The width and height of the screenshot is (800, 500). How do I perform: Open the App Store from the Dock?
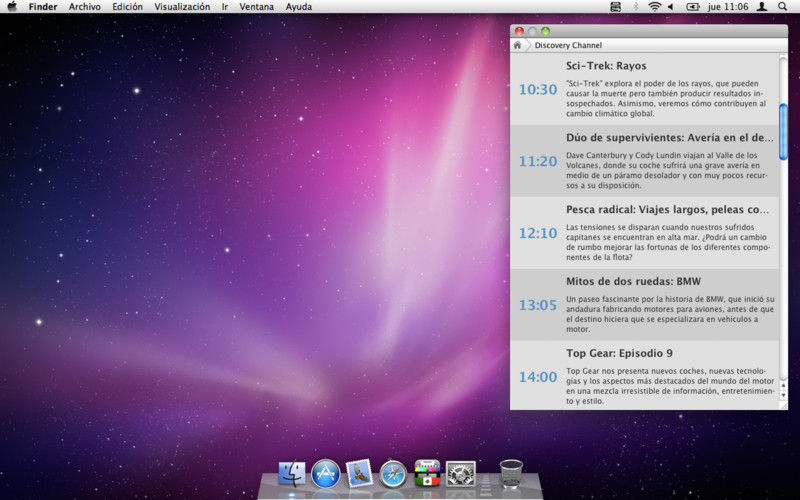(x=326, y=473)
